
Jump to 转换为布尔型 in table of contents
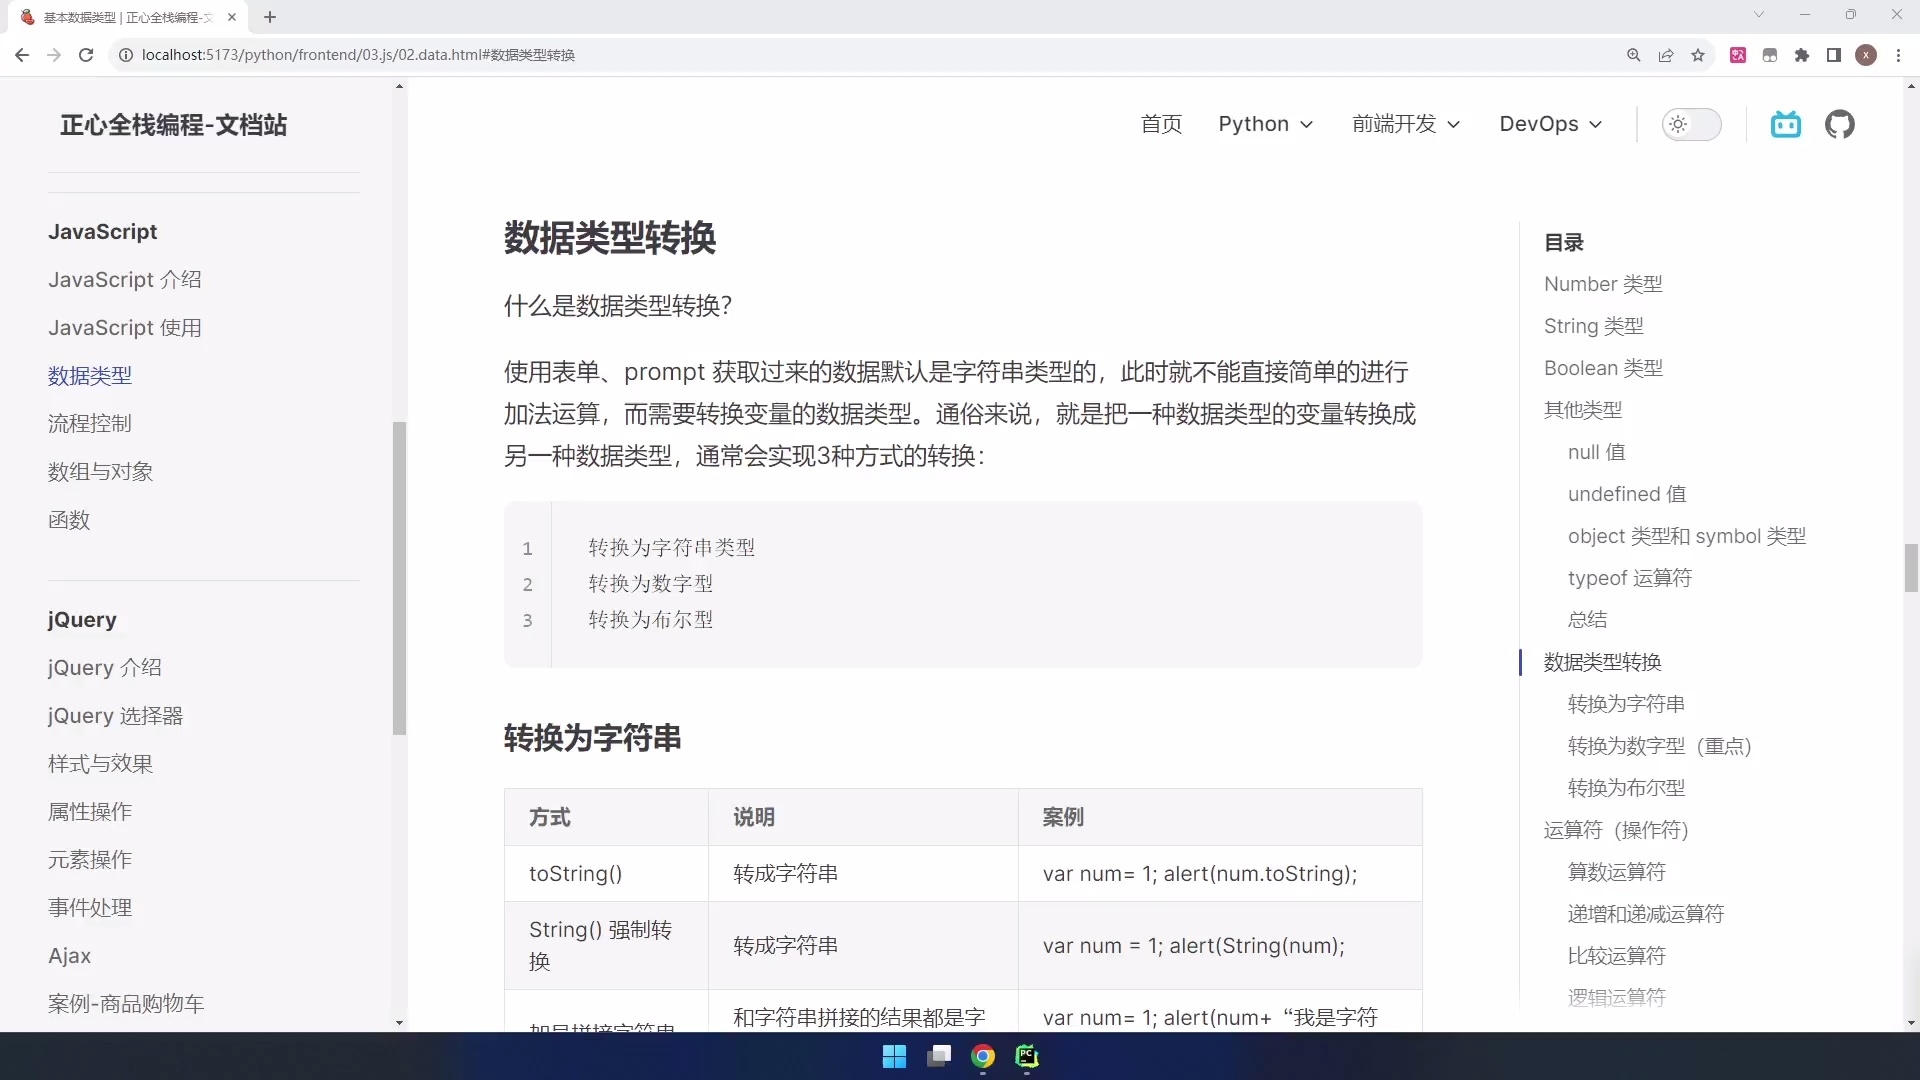1627,788
